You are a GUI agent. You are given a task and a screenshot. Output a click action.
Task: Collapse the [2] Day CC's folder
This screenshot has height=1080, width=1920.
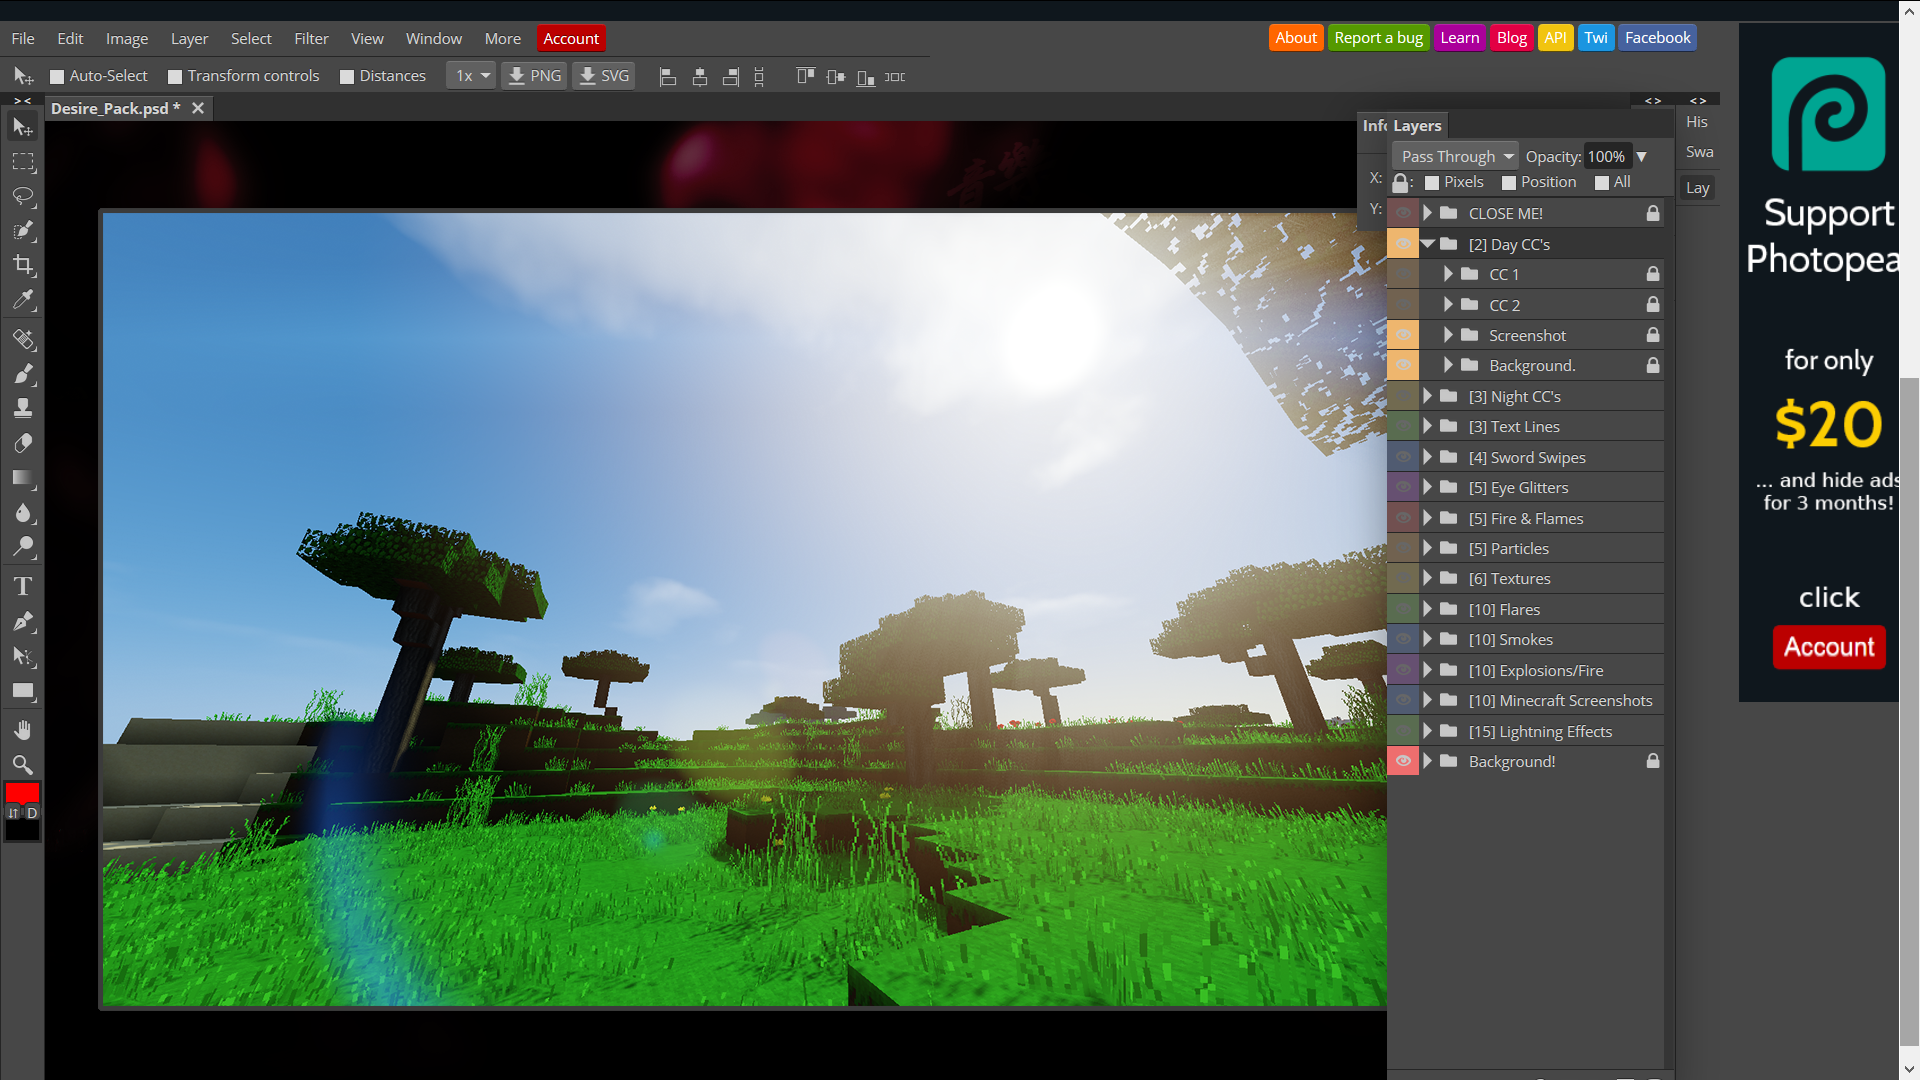click(x=1428, y=244)
